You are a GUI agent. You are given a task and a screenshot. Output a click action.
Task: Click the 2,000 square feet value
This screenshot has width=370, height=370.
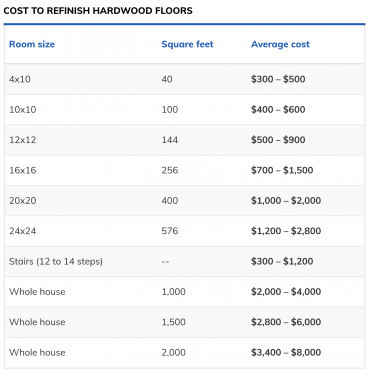click(x=173, y=352)
